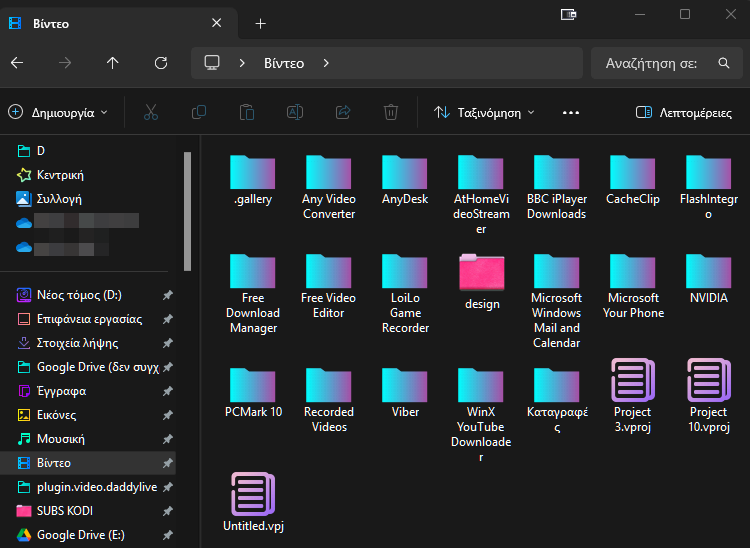Viewport: 750px width, 548px height.
Task: Unpin Μουσική from quick access
Action: click(167, 439)
